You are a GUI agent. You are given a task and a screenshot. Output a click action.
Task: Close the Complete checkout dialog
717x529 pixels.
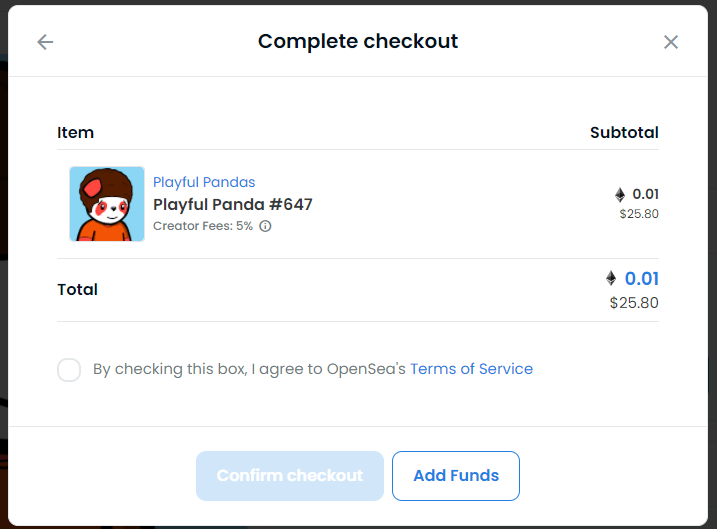(x=670, y=42)
